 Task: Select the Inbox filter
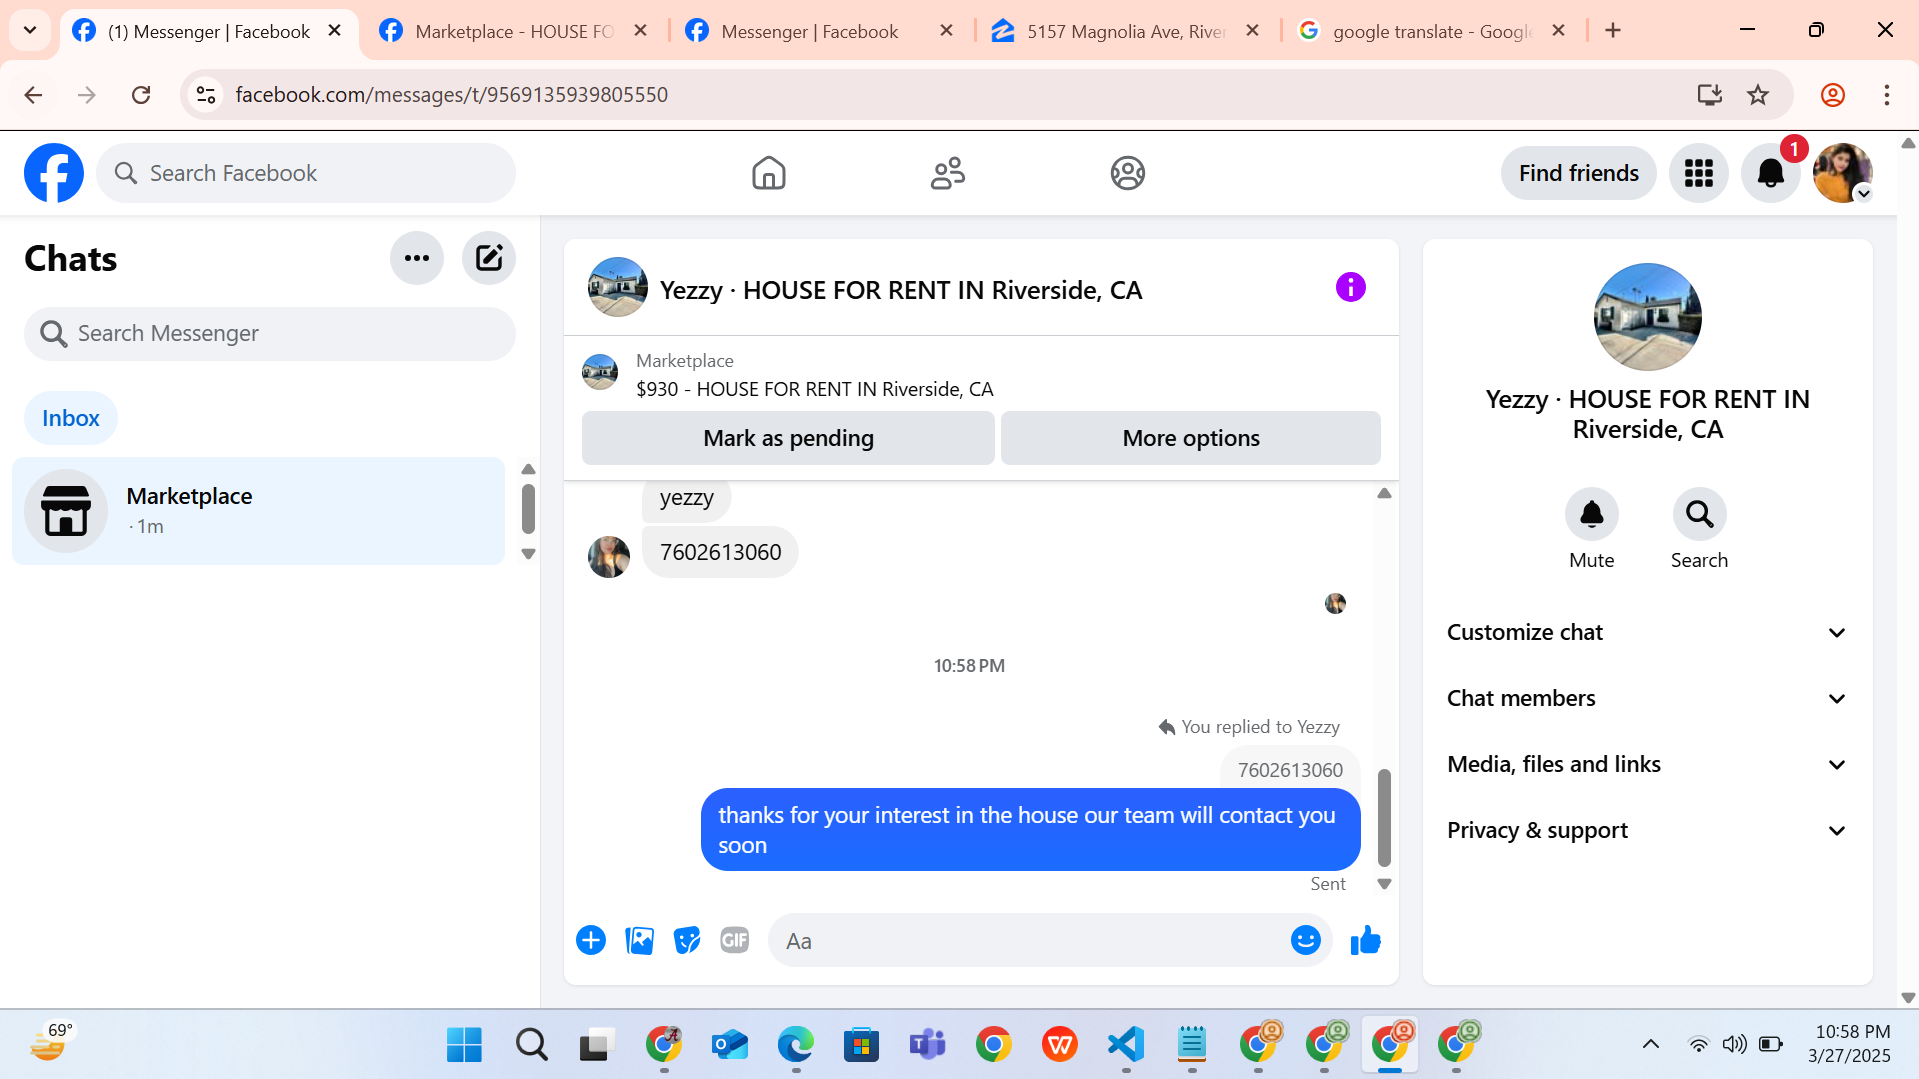pos(71,418)
